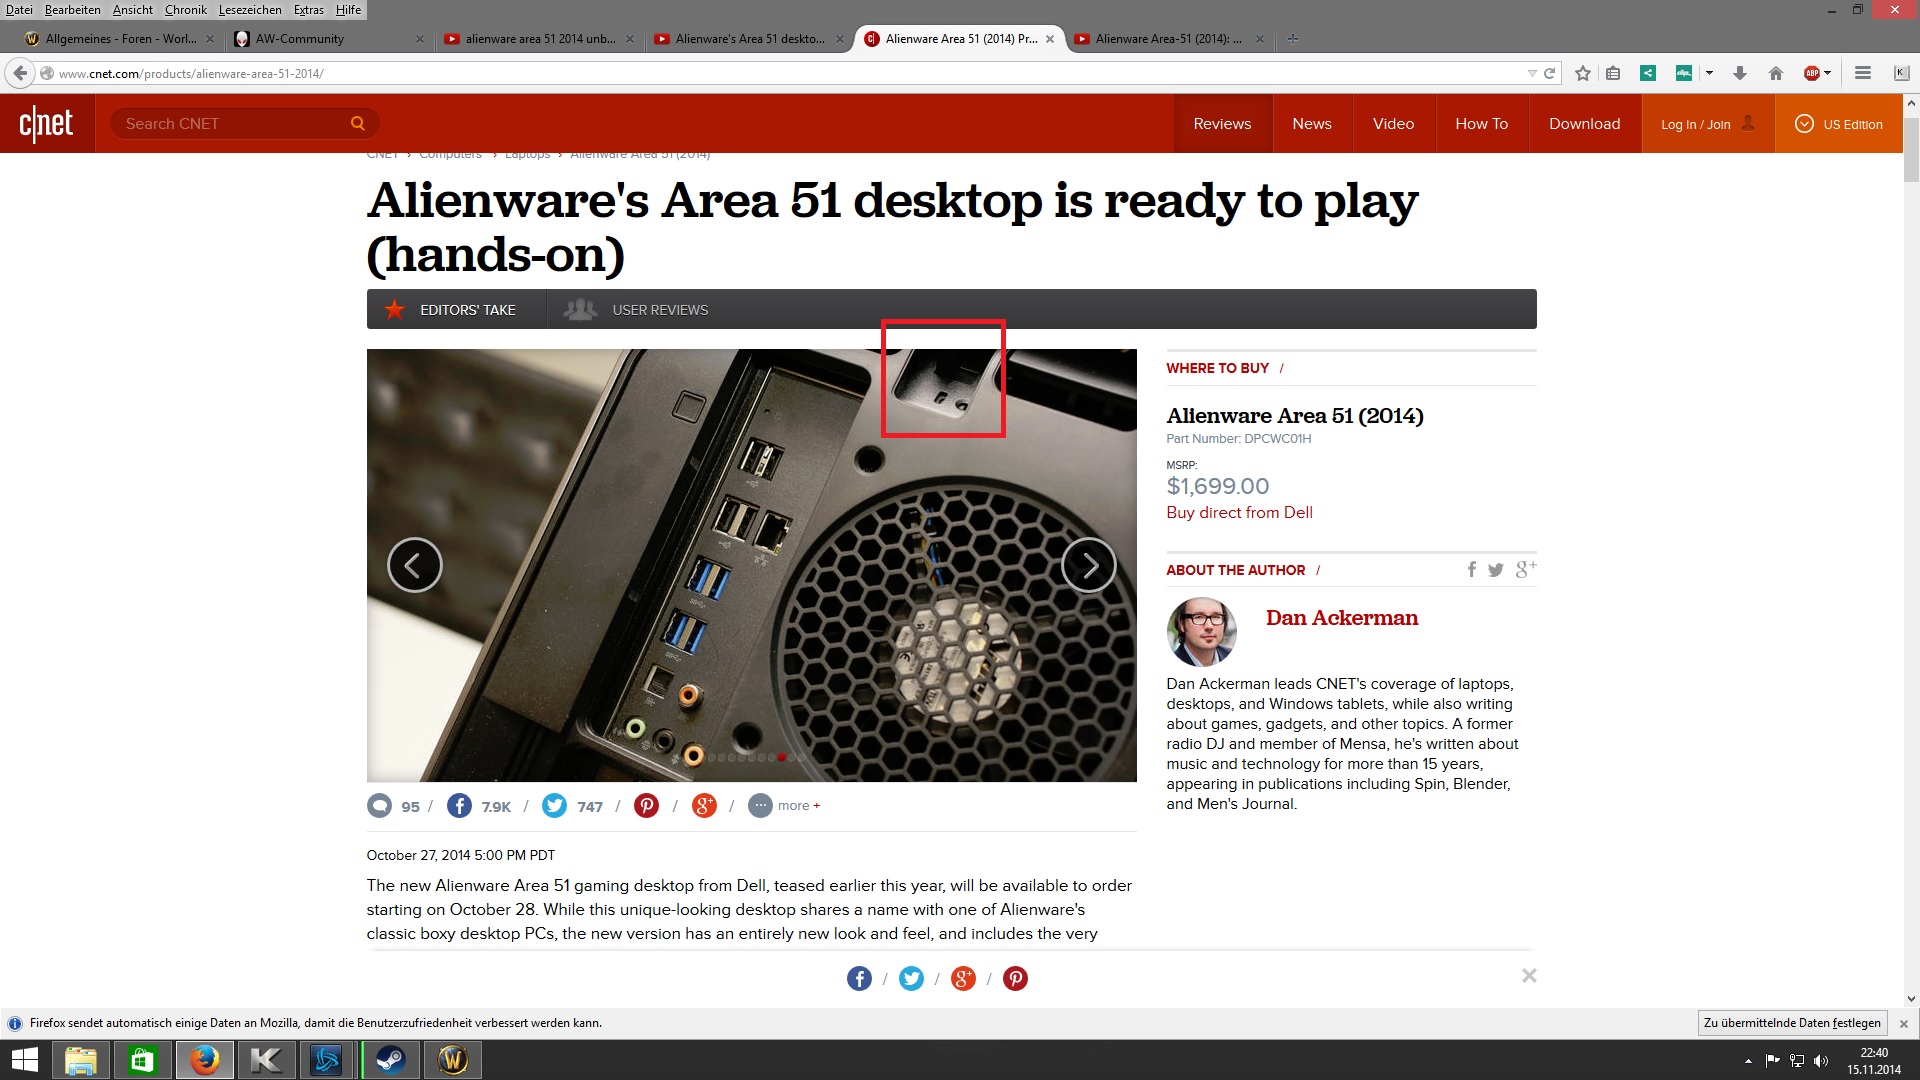Open Dan Ackerman author link
Image resolution: width=1920 pixels, height=1080 pixels.
click(1341, 618)
